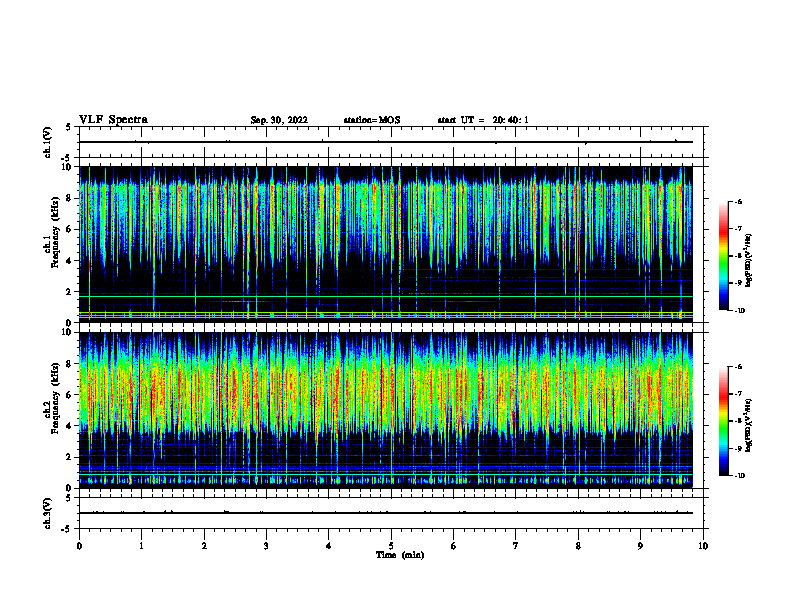Click the ch.2 "Frequency (kHz)" axis label
This screenshot has width=792, height=612.
click(x=55, y=398)
